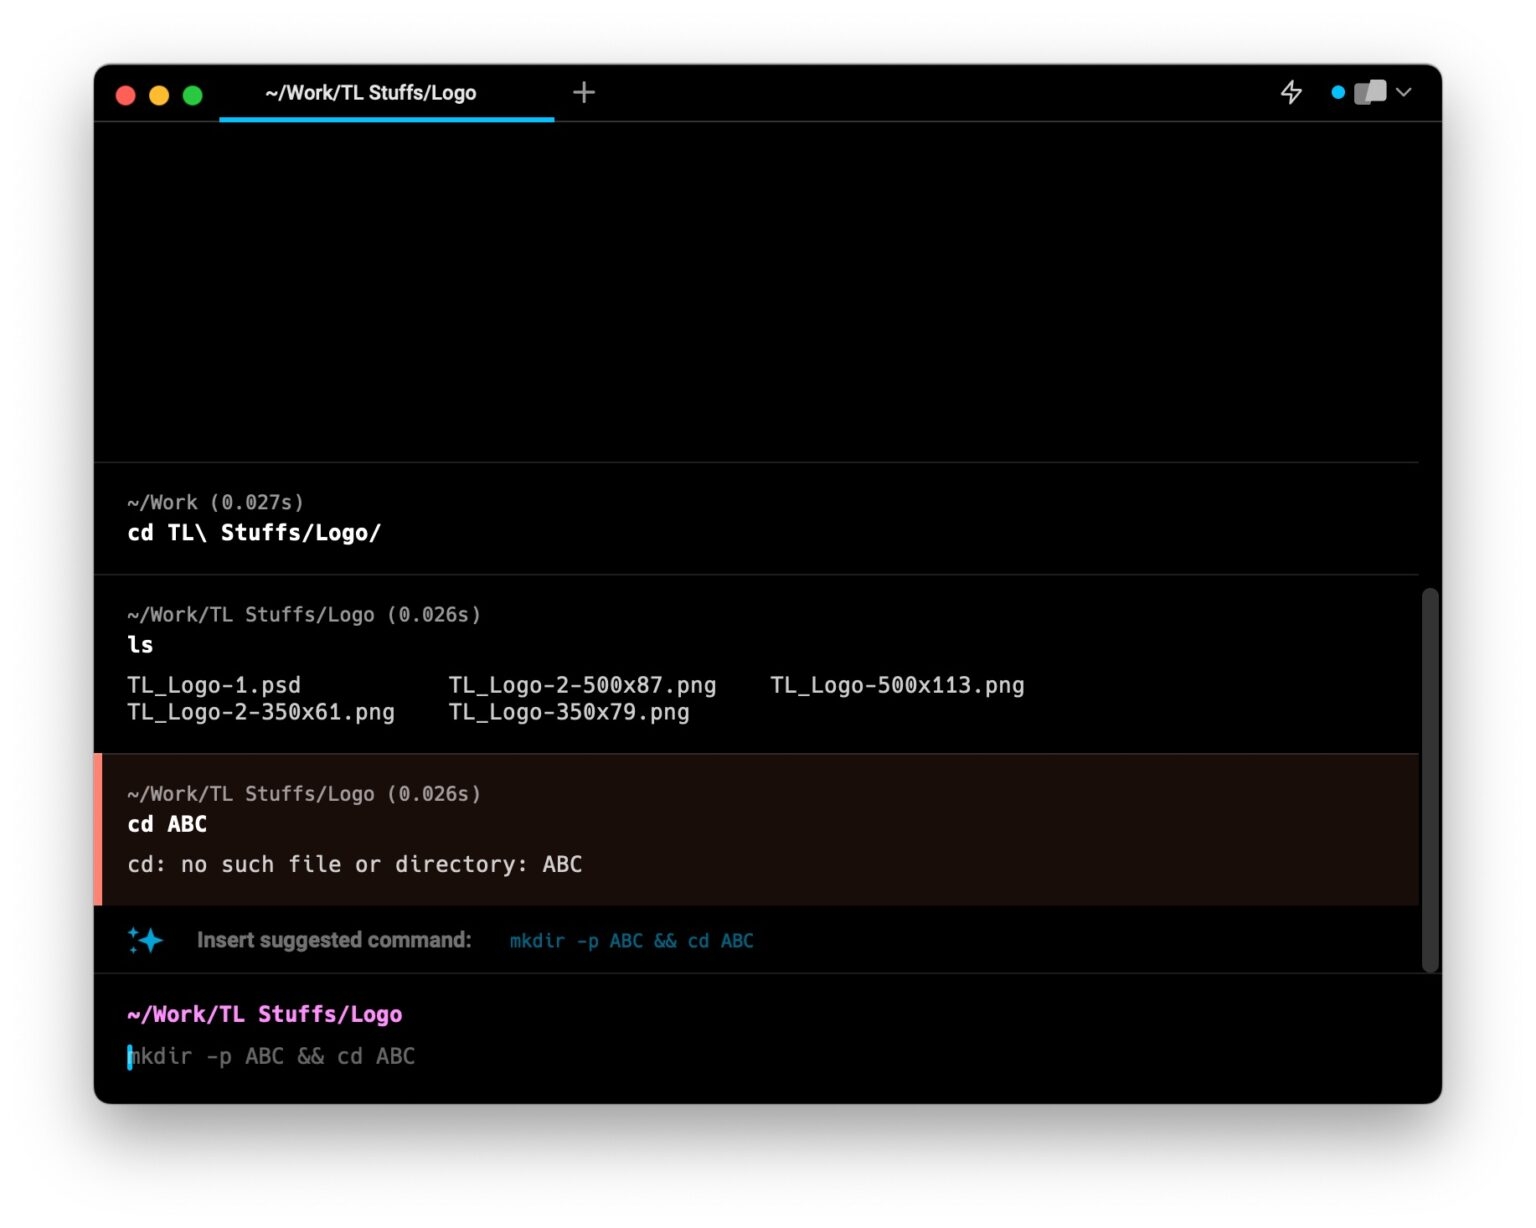1536x1228 pixels.
Task: Select the ~/Work/TL Stuffs/Logo tab
Action: point(371,93)
